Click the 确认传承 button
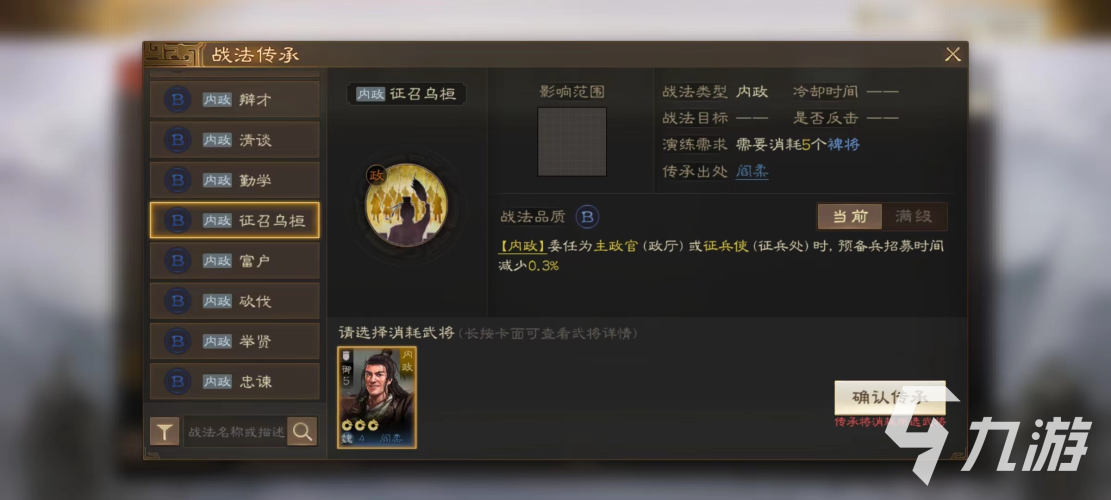This screenshot has width=1111, height=500. 890,398
